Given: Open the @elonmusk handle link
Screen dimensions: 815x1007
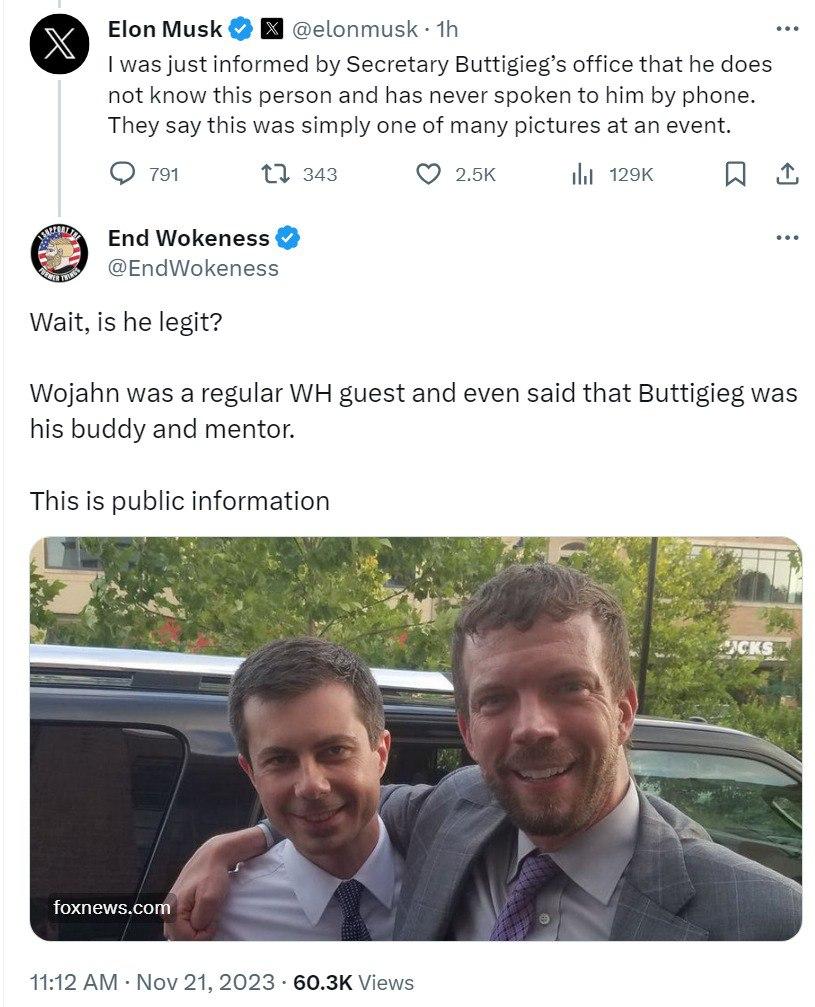Looking at the screenshot, I should [355, 29].
